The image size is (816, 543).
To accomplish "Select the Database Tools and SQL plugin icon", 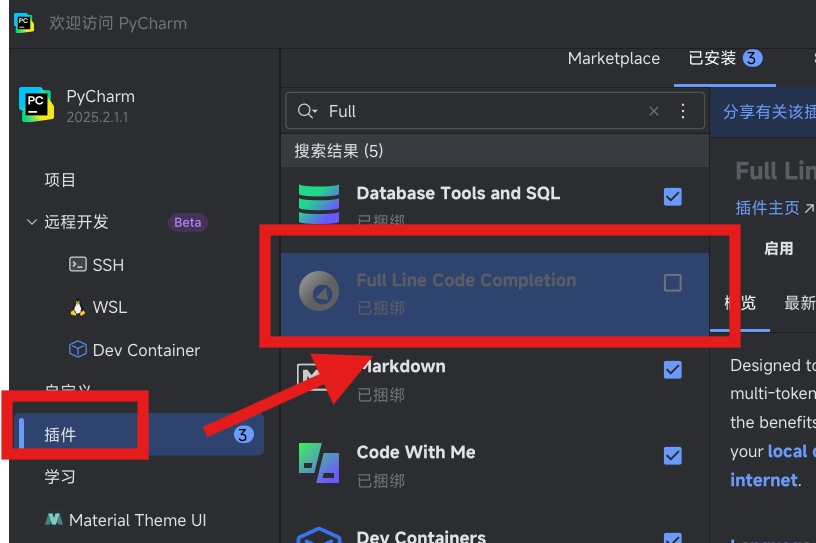I will [319, 203].
